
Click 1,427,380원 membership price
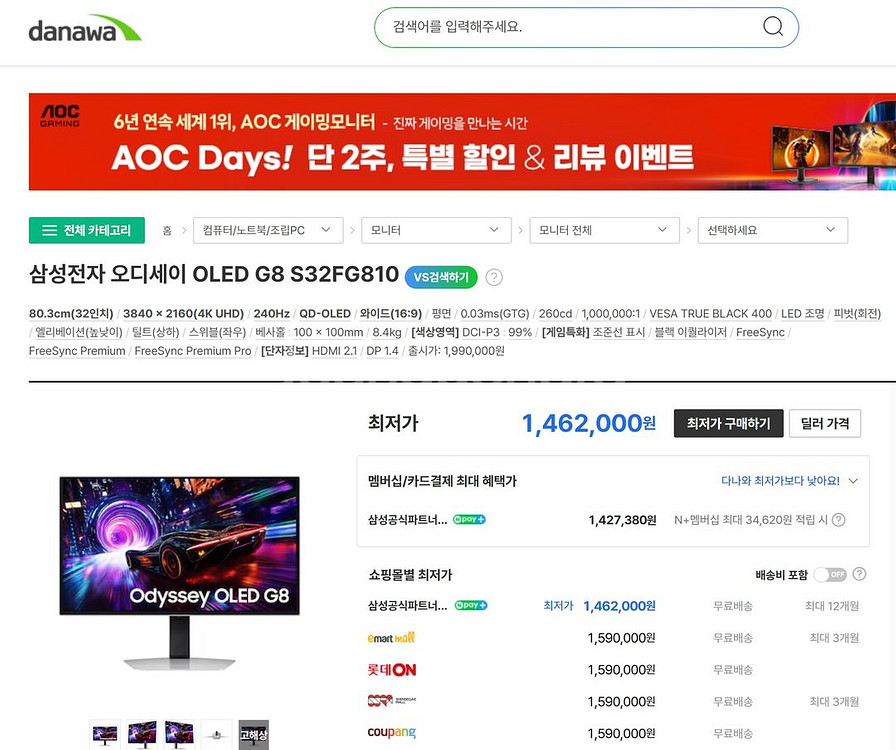(x=622, y=520)
